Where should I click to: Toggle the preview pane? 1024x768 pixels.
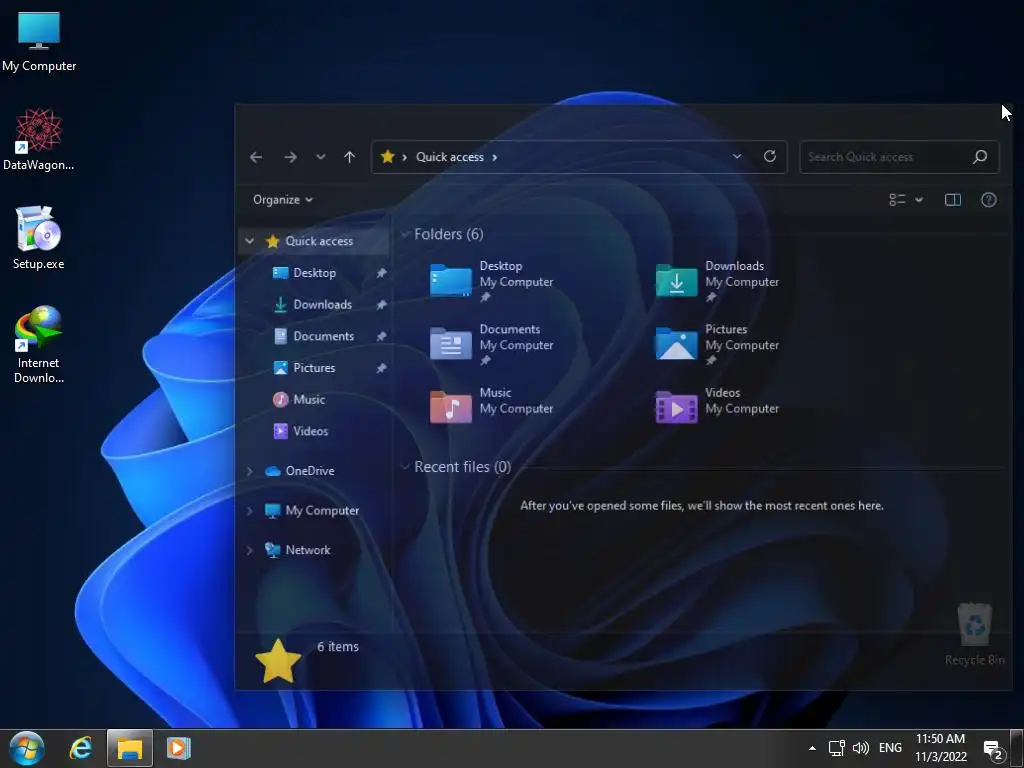pos(953,200)
